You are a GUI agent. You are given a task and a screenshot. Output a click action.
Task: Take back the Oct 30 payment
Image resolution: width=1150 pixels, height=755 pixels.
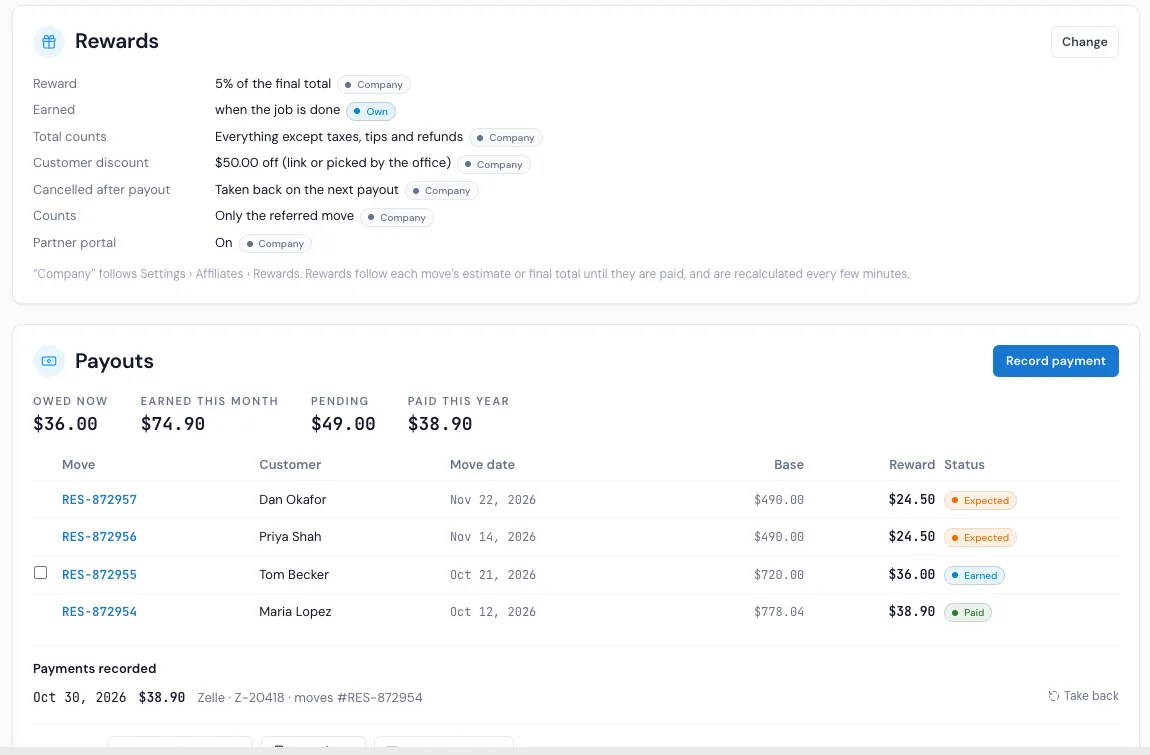point(1083,696)
